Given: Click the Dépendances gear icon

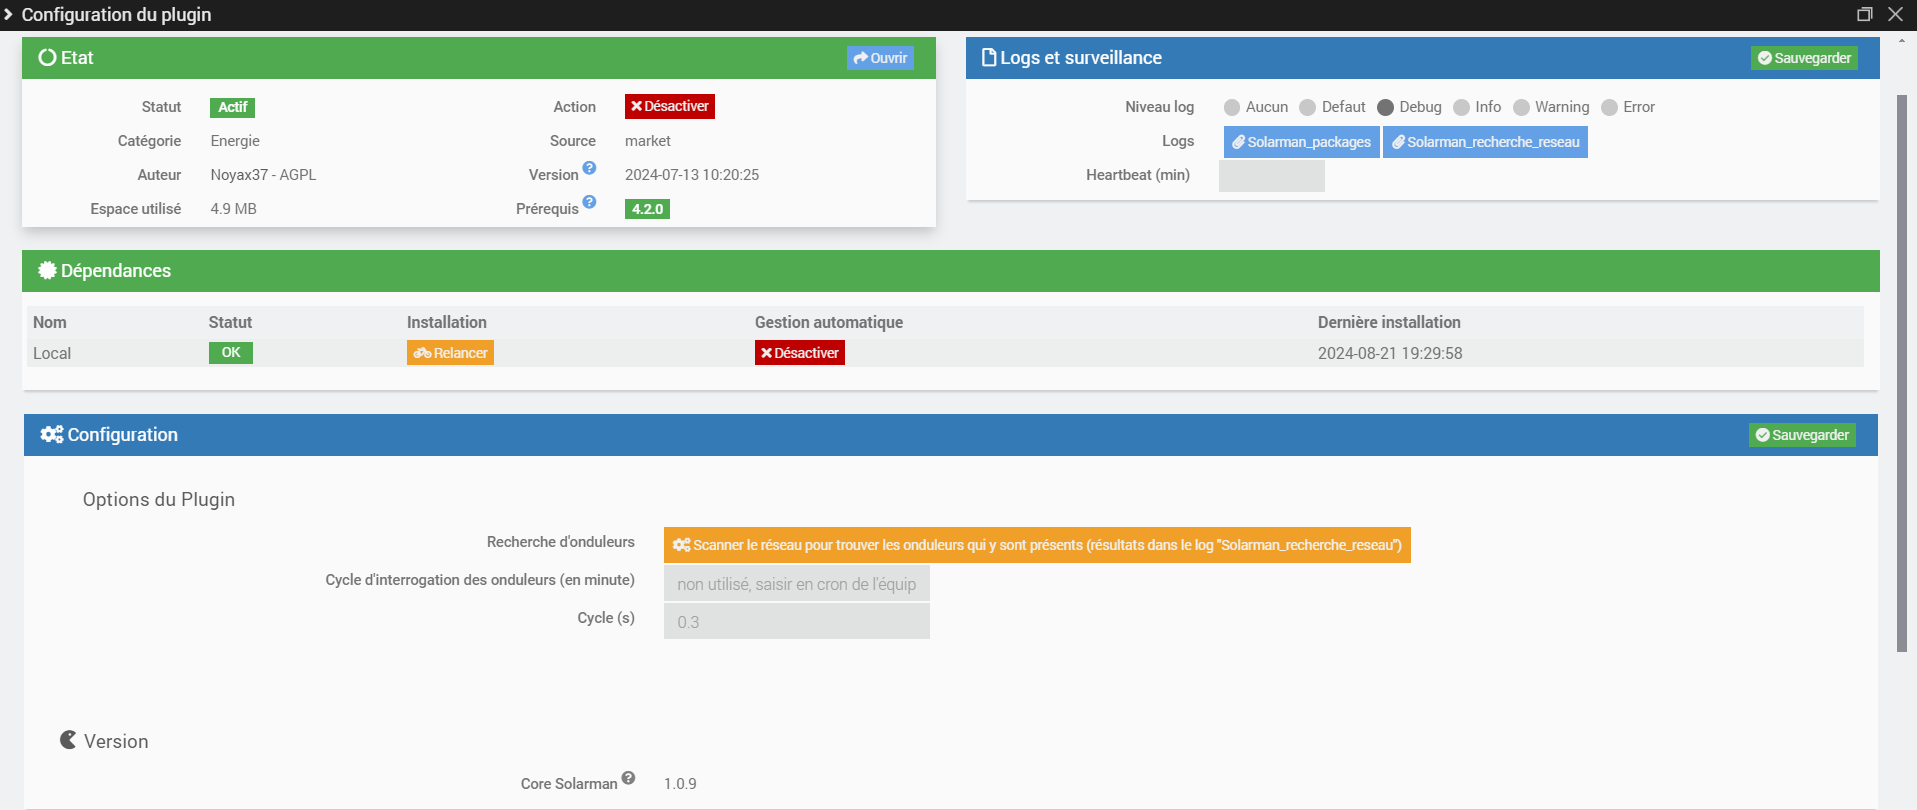Looking at the screenshot, I should pos(47,270).
